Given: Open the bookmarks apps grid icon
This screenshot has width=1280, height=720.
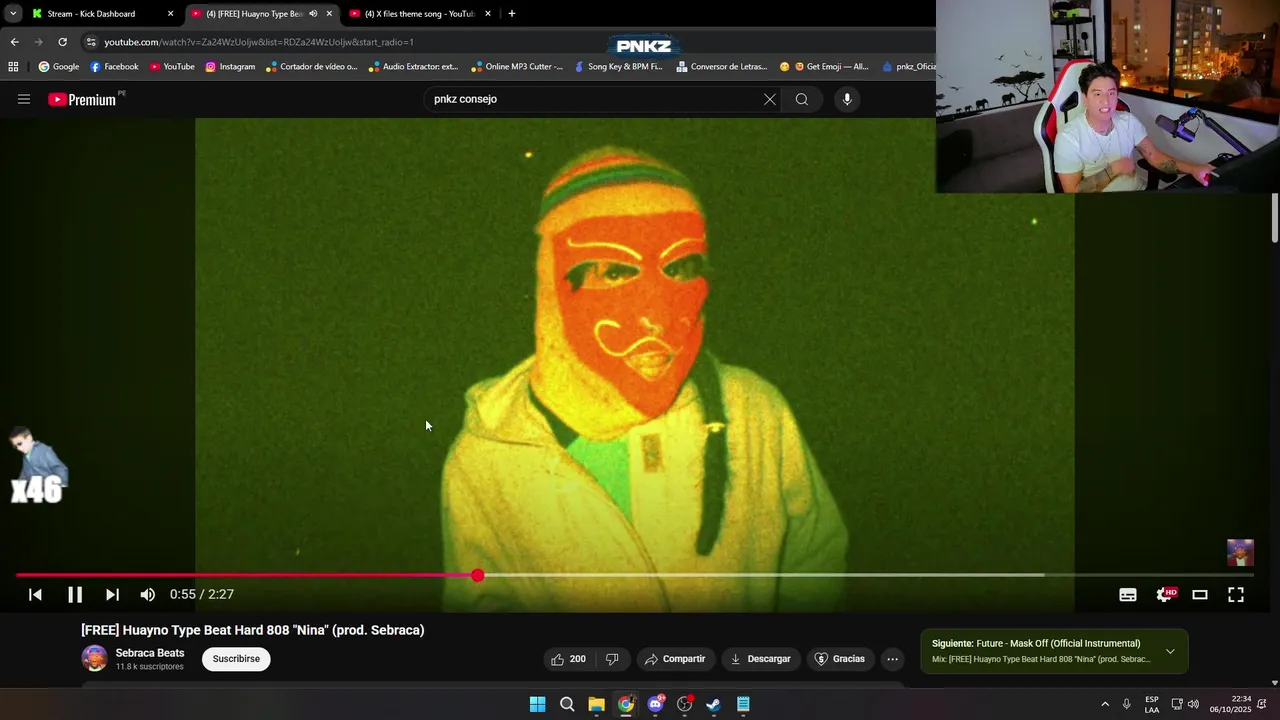Looking at the screenshot, I should click(13, 67).
